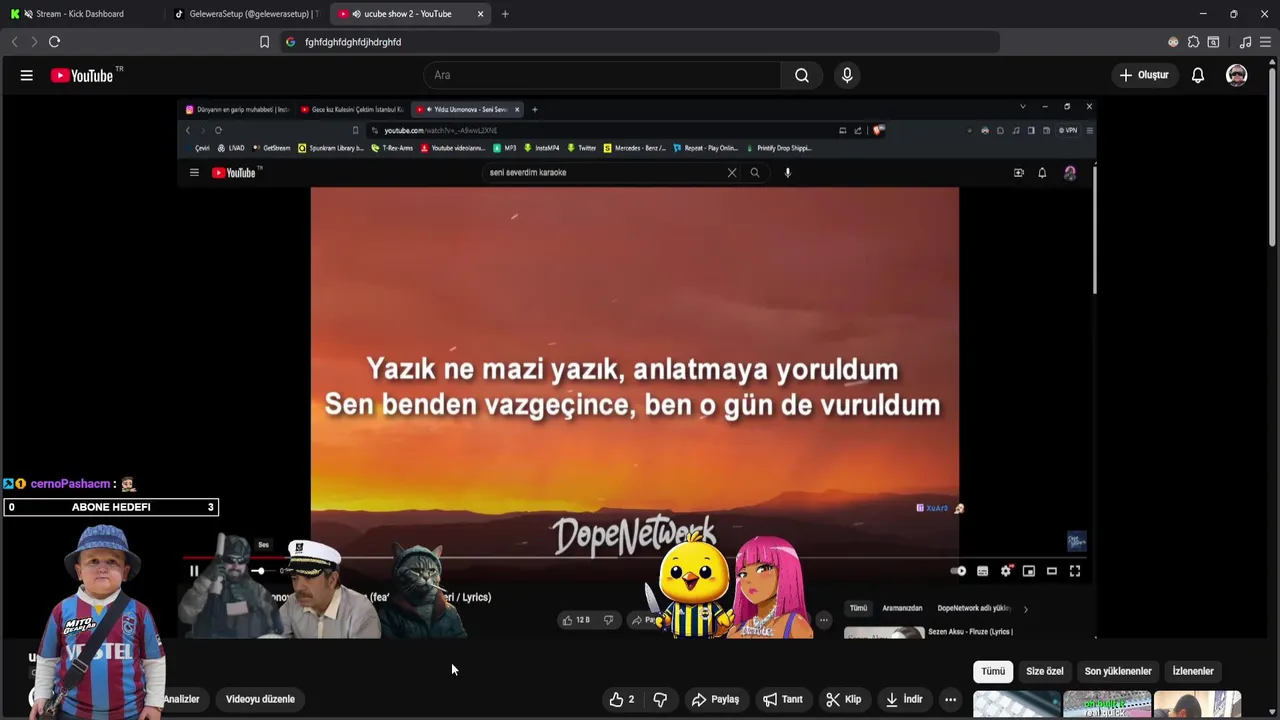The height and width of the screenshot is (720, 1280).
Task: Click the inner VPN button
Action: point(1068,130)
